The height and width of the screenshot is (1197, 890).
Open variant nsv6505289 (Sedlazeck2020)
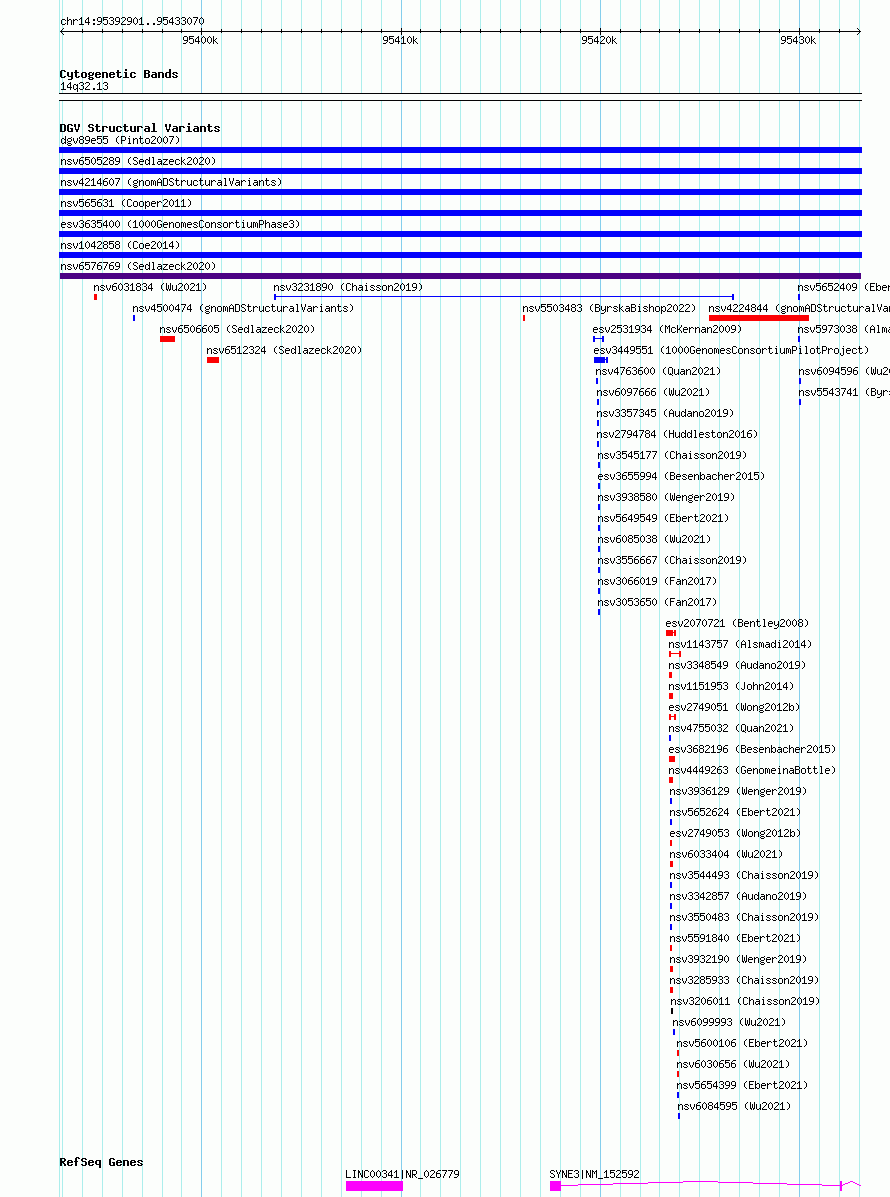138,161
